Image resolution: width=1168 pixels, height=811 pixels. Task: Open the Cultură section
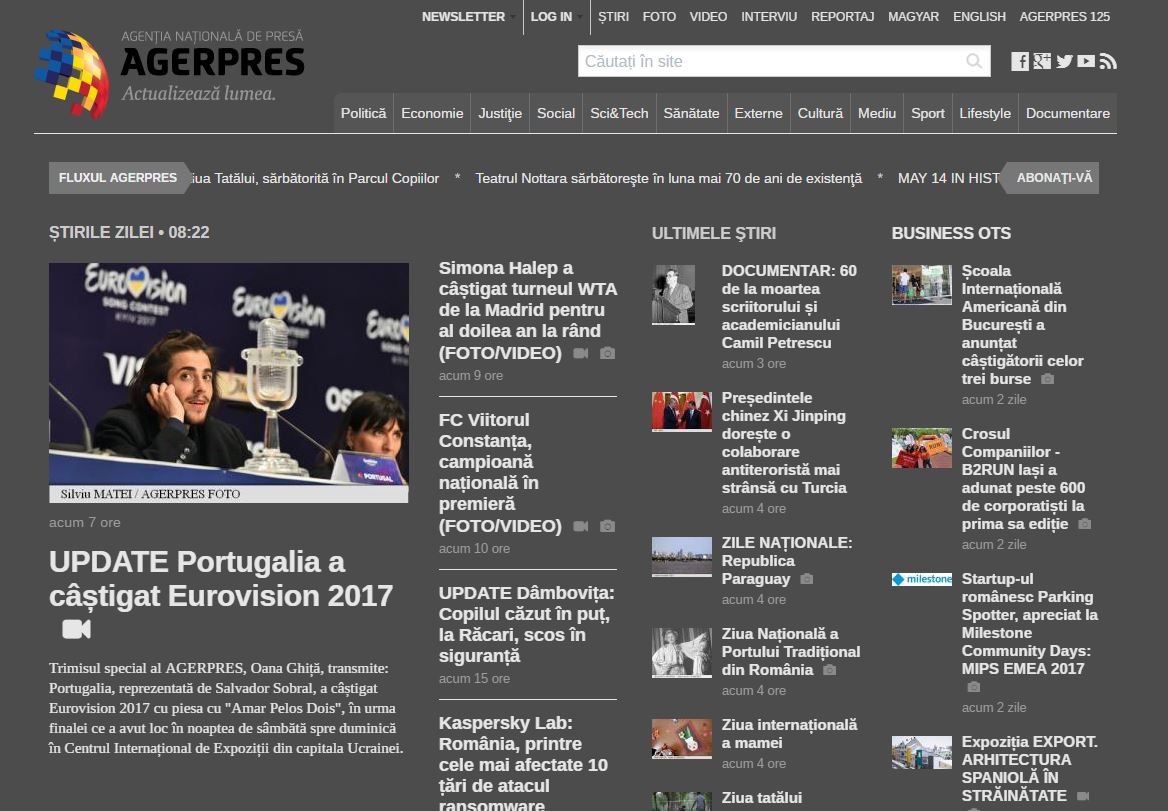(820, 113)
